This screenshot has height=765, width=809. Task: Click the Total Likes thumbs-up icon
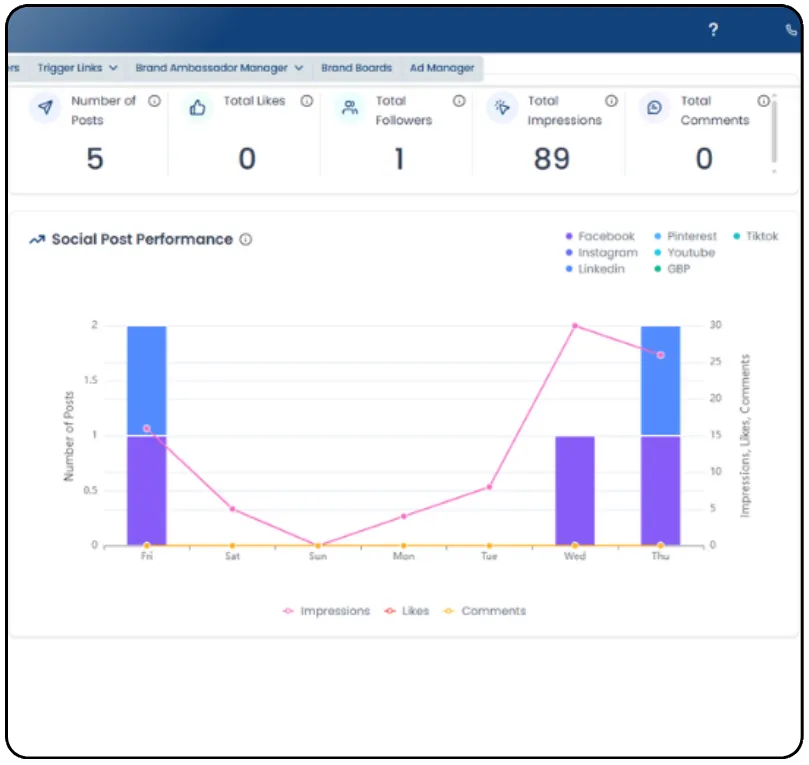[197, 108]
